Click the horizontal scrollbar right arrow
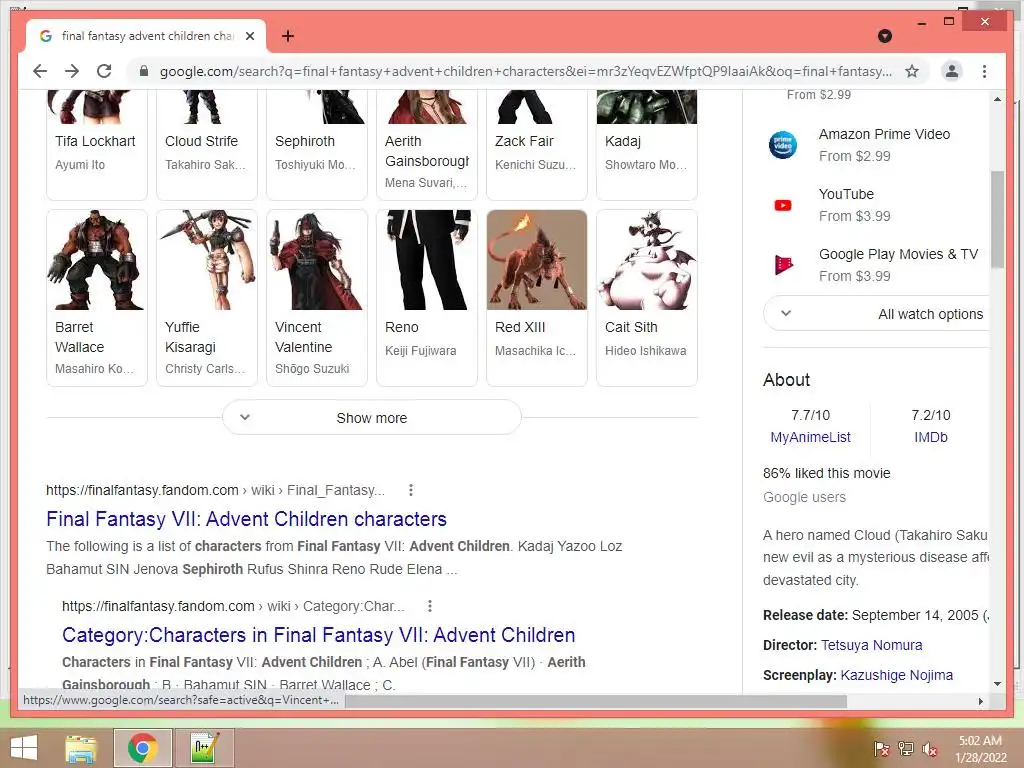This screenshot has width=1024, height=768. click(980, 701)
